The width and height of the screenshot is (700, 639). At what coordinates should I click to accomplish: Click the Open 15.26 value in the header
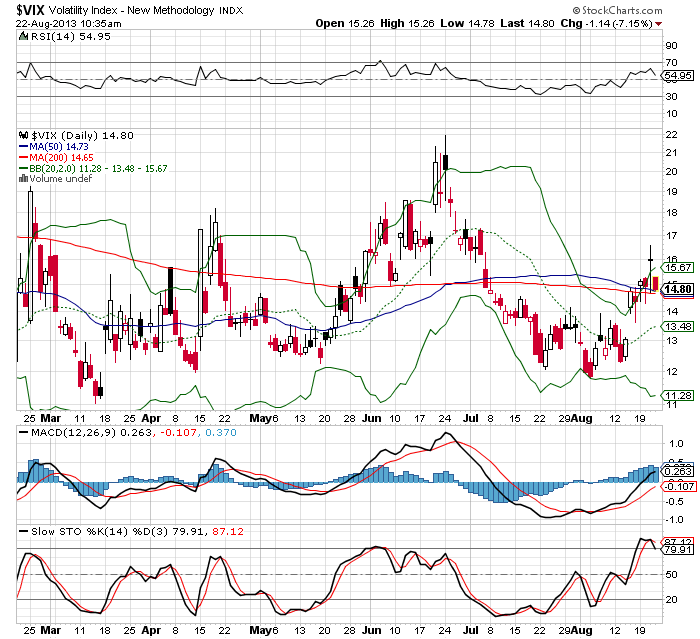(345, 23)
